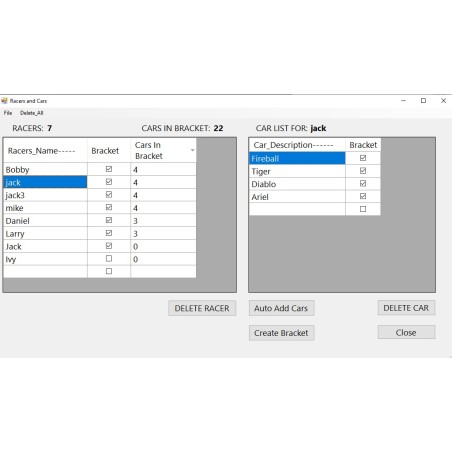This screenshot has height=452, width=452.
Task: Open the File menu
Action: tap(8, 113)
